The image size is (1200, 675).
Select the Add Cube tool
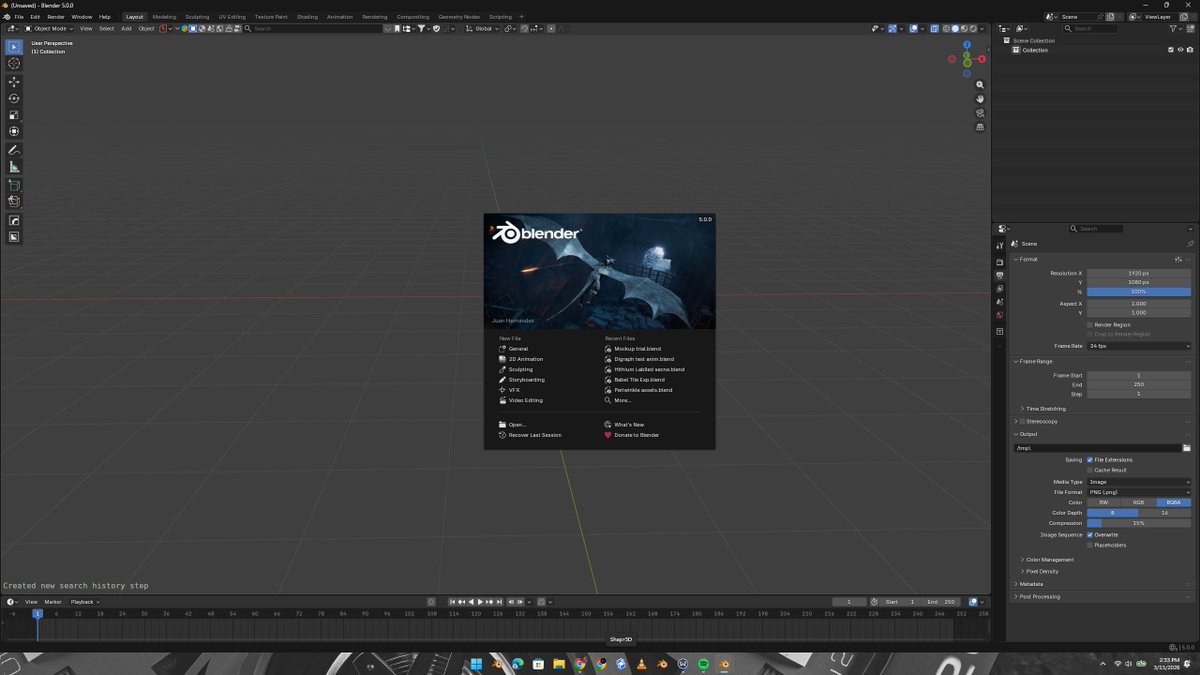[14, 185]
